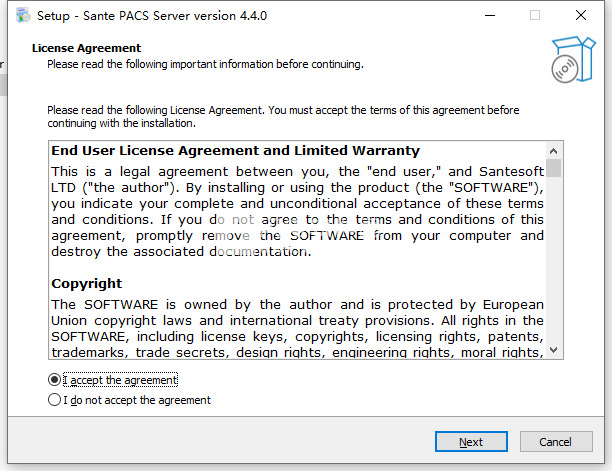
Task: Minimize the Setup window
Action: coord(489,16)
